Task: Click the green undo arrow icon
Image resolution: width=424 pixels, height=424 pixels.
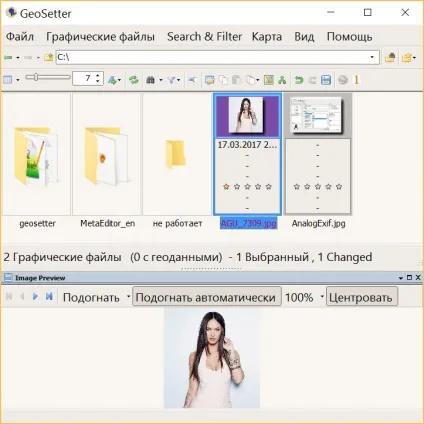Action: click(x=299, y=80)
